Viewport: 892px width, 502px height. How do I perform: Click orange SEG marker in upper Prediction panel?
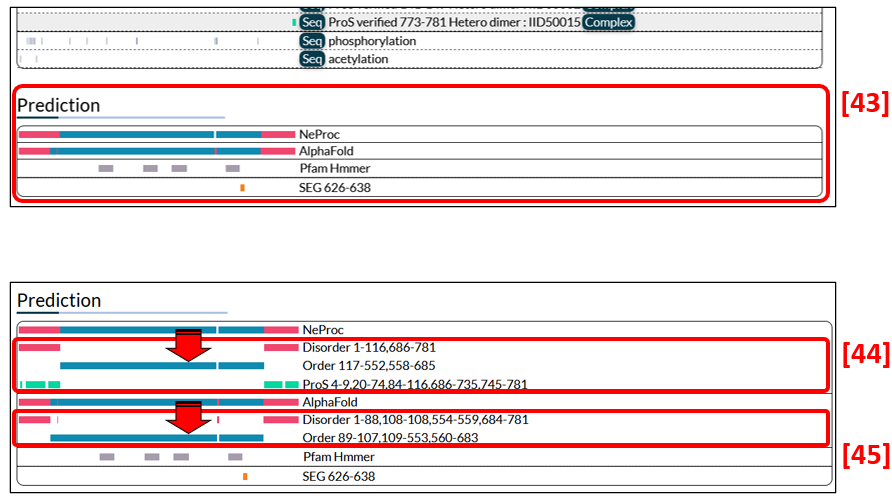[x=242, y=188]
